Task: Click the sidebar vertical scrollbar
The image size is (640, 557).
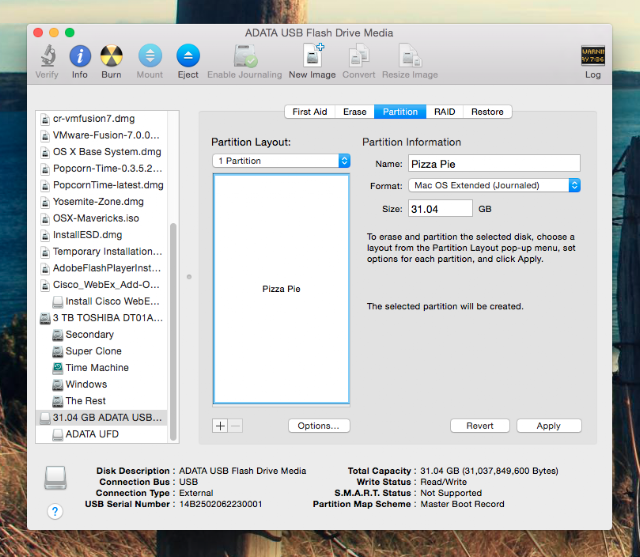Action: pyautogui.click(x=173, y=331)
